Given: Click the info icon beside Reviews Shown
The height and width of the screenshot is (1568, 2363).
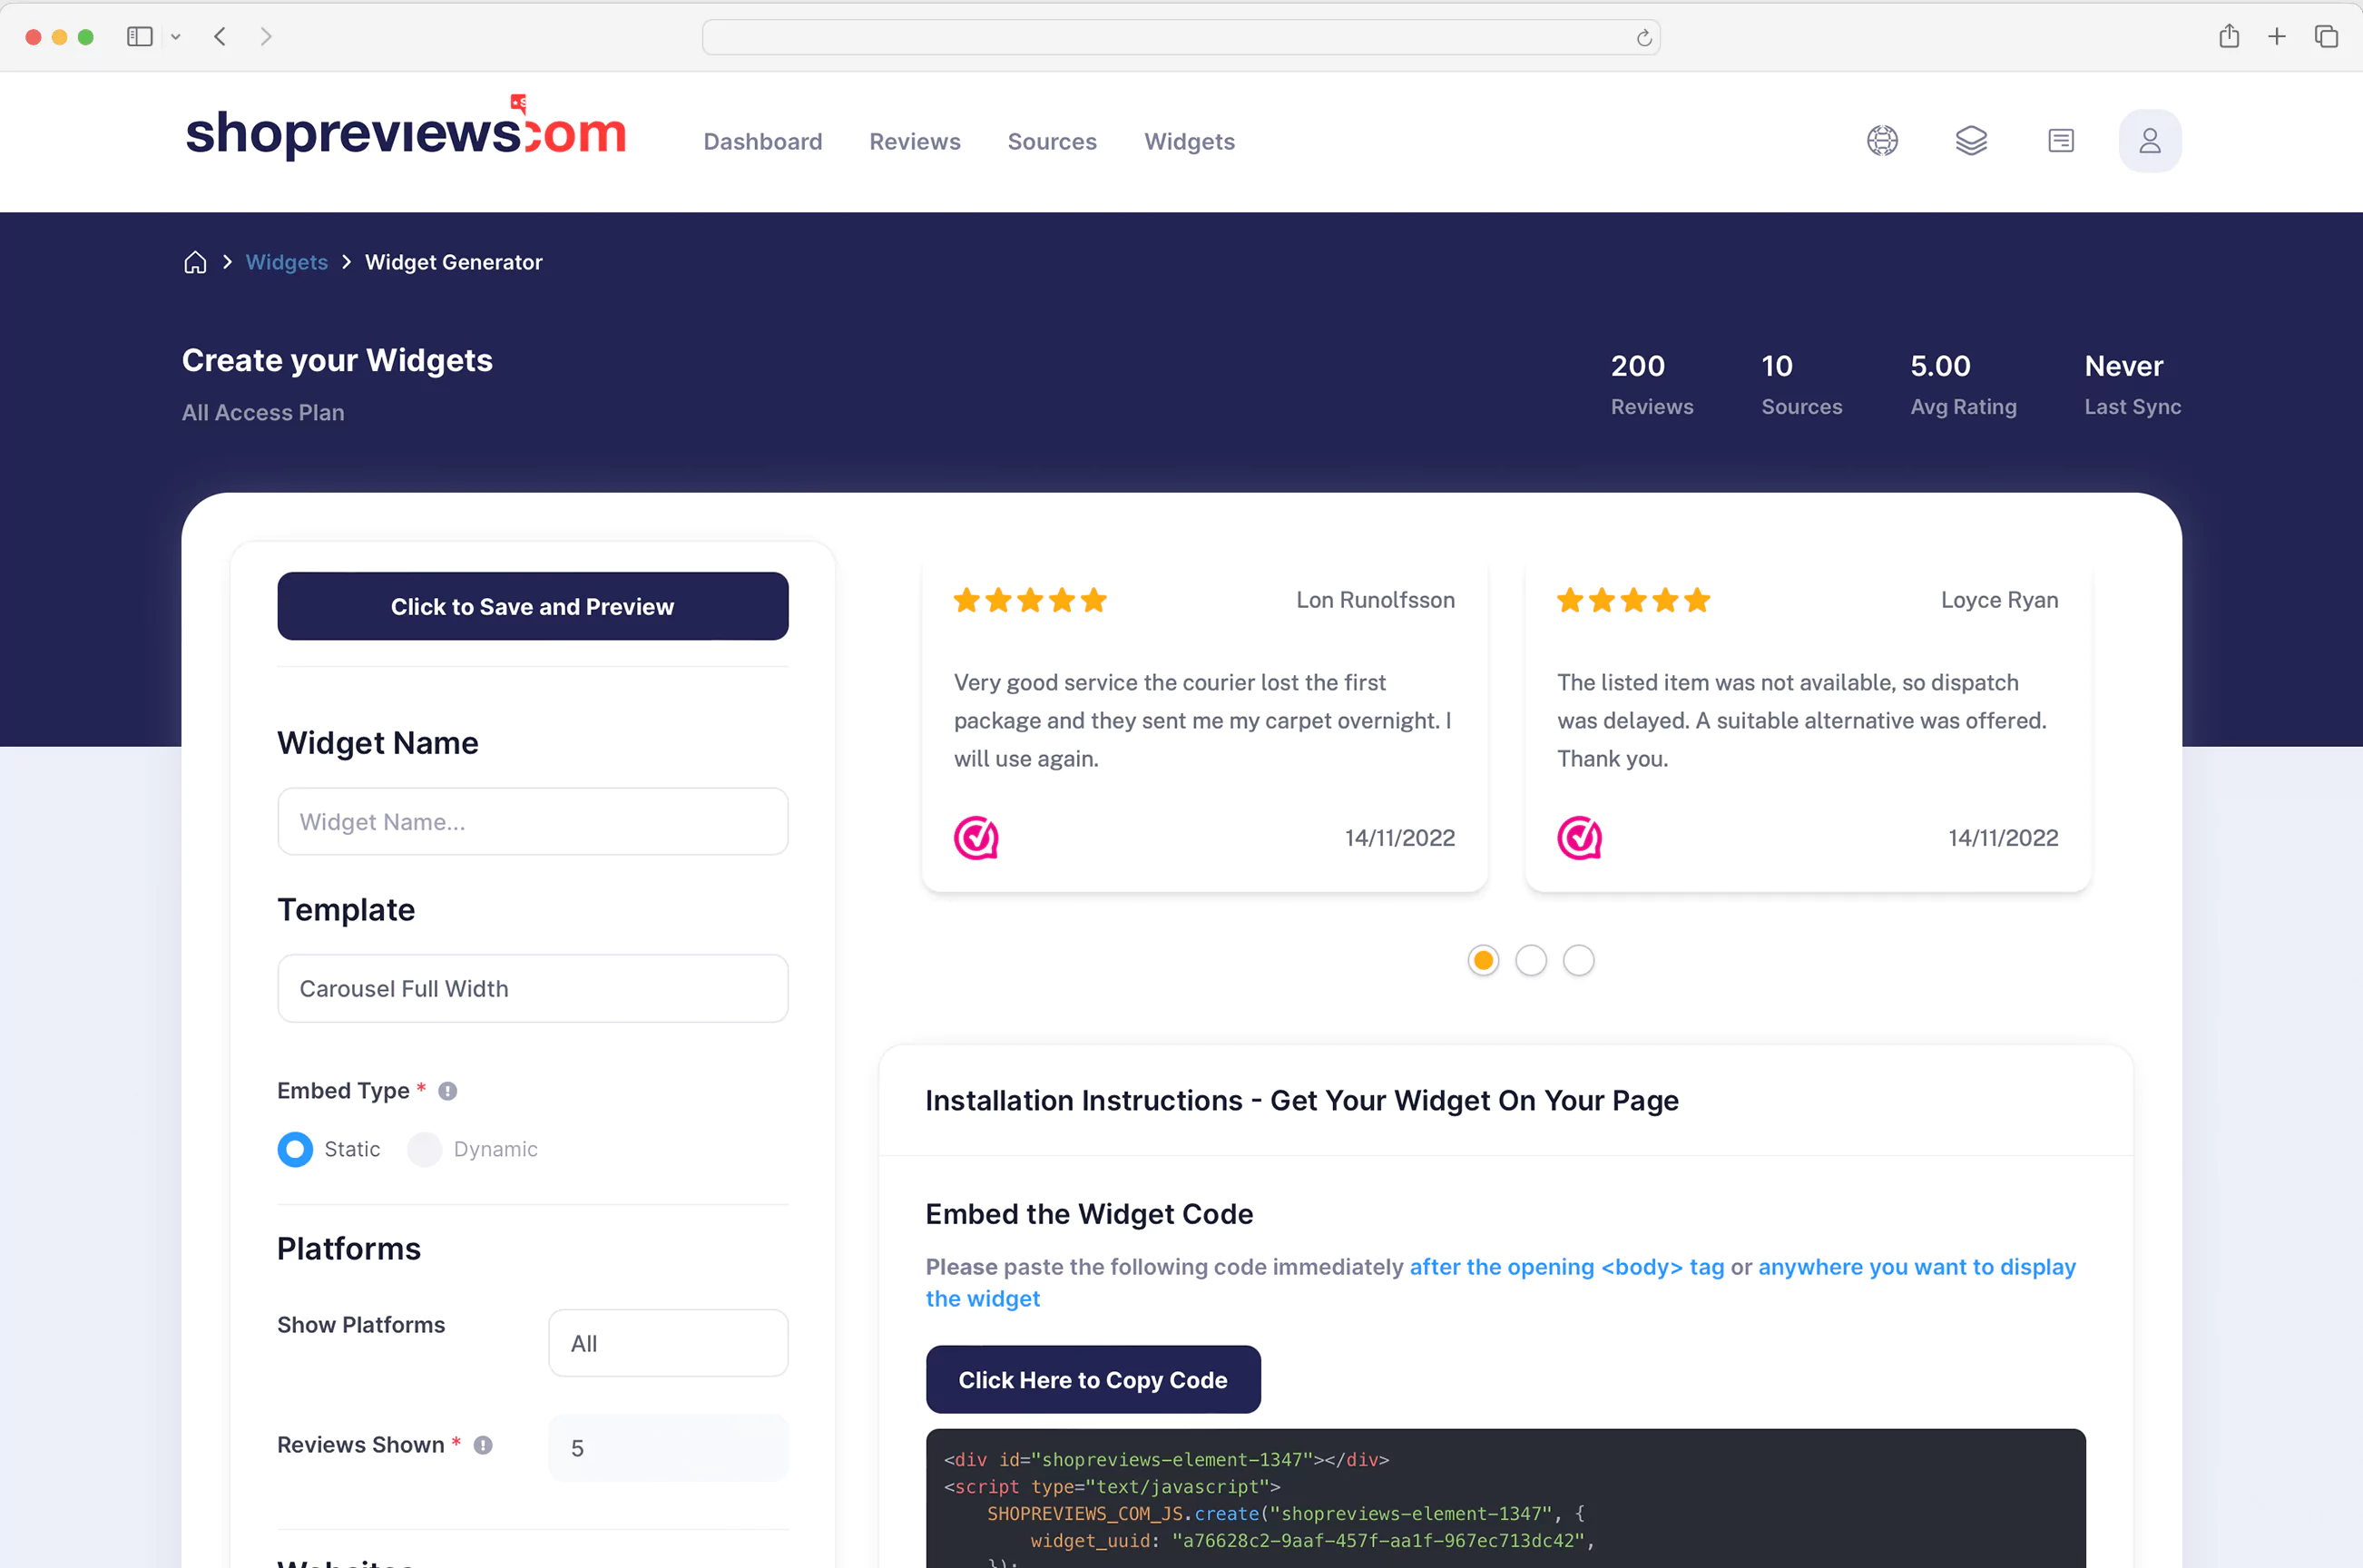Looking at the screenshot, I should tap(483, 1445).
